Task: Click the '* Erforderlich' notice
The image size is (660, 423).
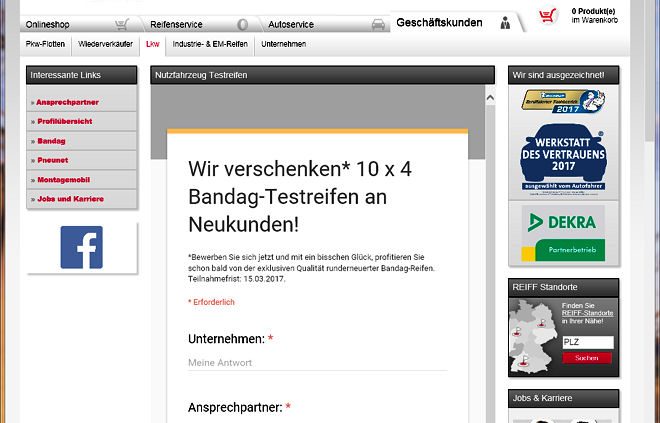Action: point(211,302)
